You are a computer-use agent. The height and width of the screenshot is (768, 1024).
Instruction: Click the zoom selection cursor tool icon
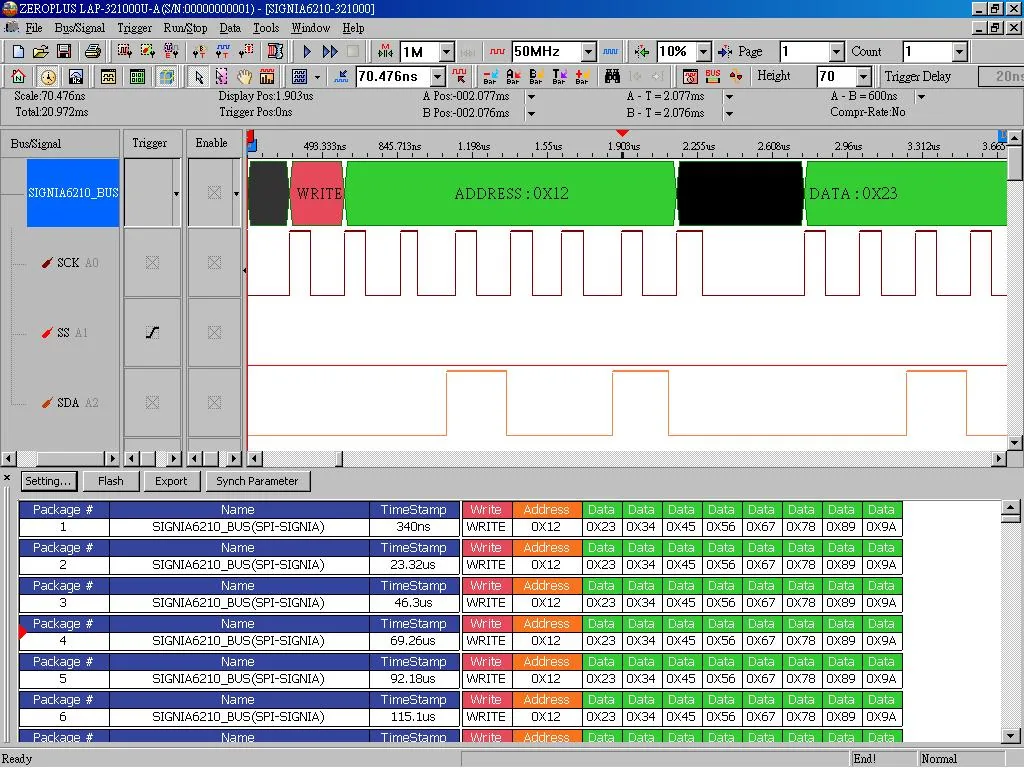point(221,76)
